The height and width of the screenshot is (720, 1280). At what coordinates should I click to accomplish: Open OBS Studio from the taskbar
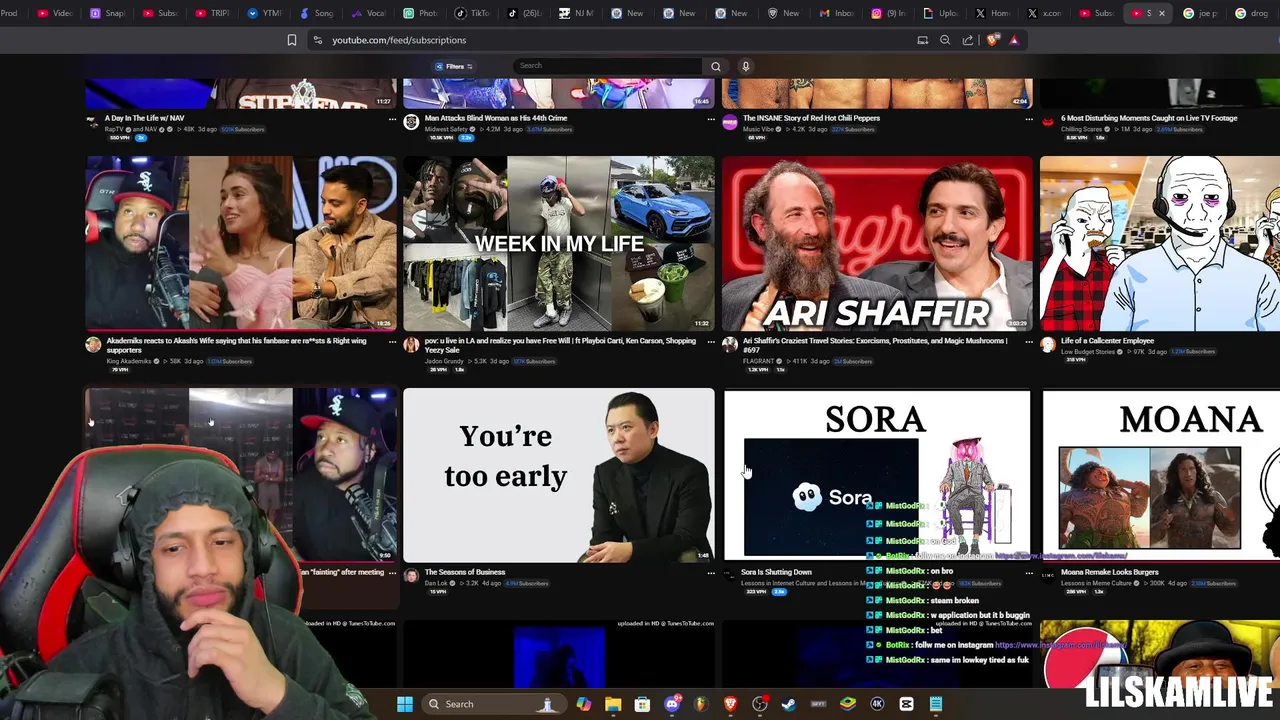[760, 704]
